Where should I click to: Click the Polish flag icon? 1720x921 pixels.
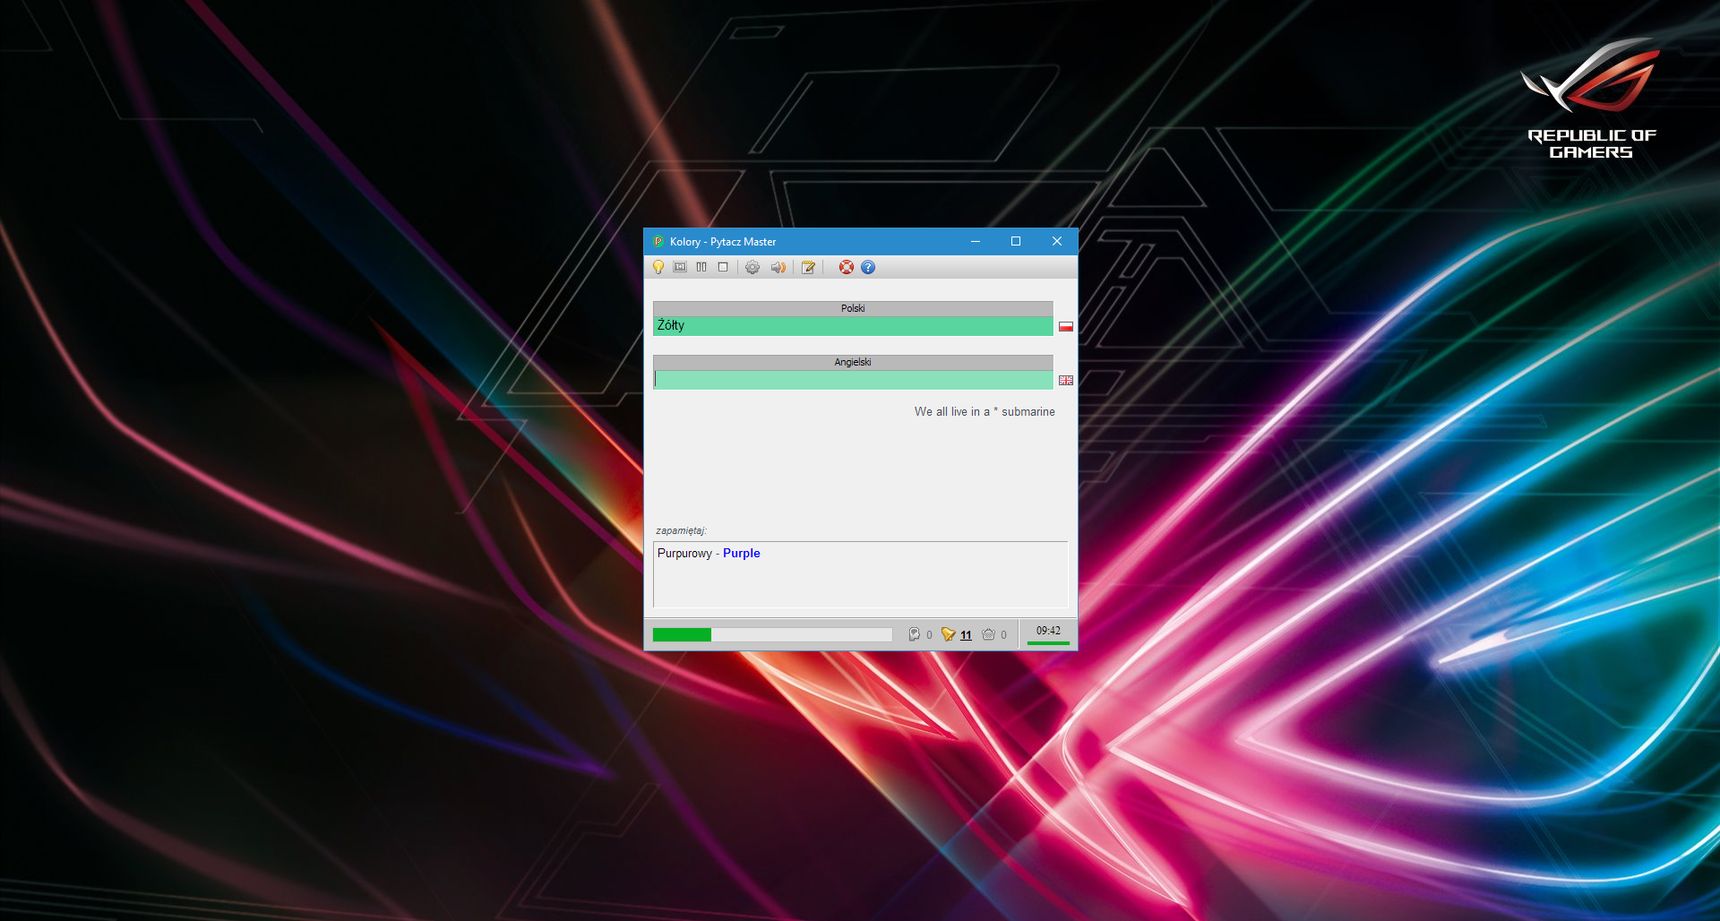[x=1066, y=326]
